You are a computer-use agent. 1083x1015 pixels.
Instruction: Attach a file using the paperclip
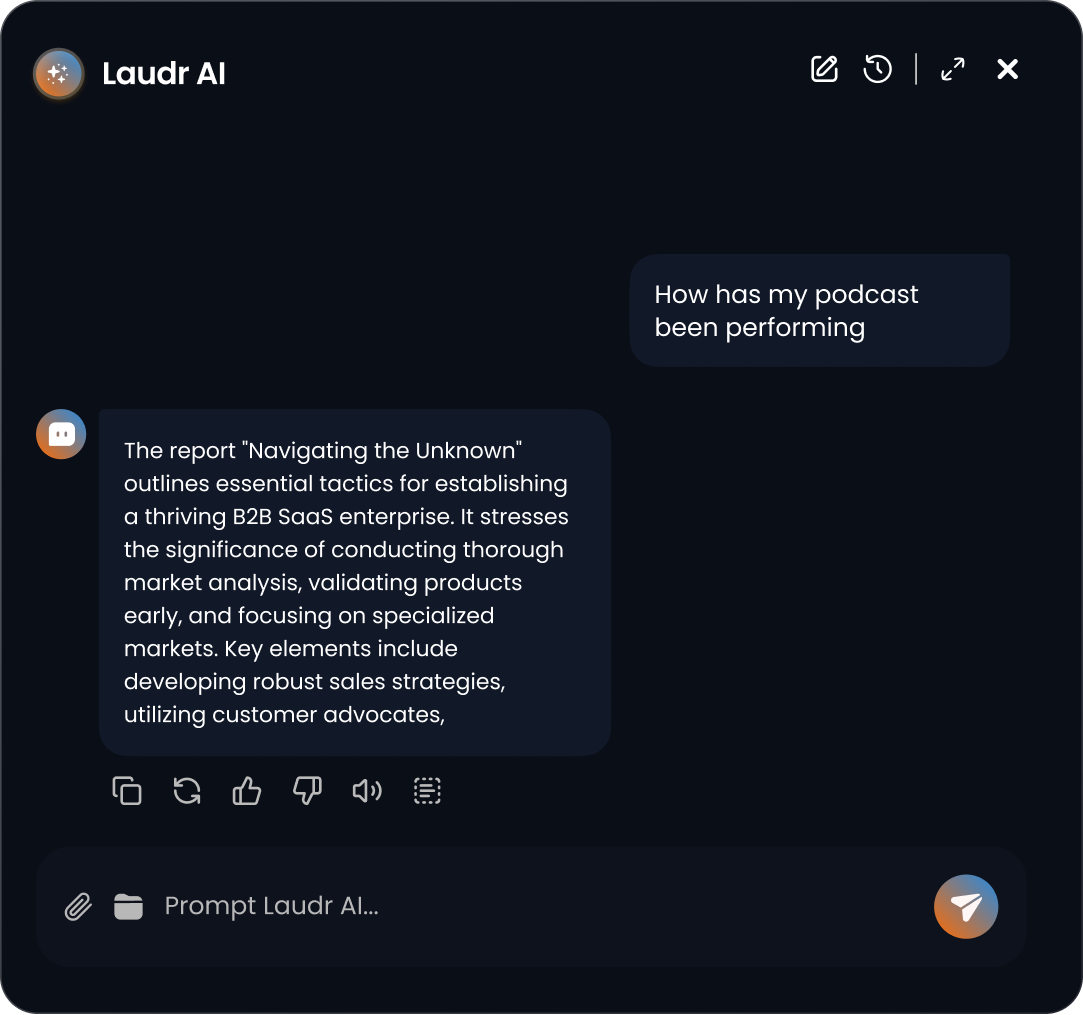click(x=78, y=906)
